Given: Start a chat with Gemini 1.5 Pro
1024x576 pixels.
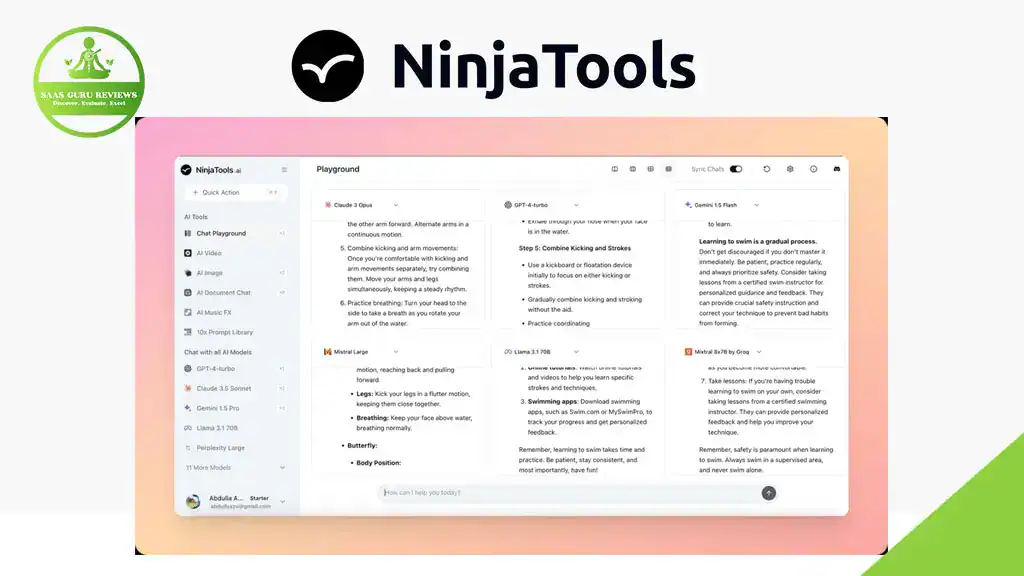Looking at the screenshot, I should click(x=217, y=408).
